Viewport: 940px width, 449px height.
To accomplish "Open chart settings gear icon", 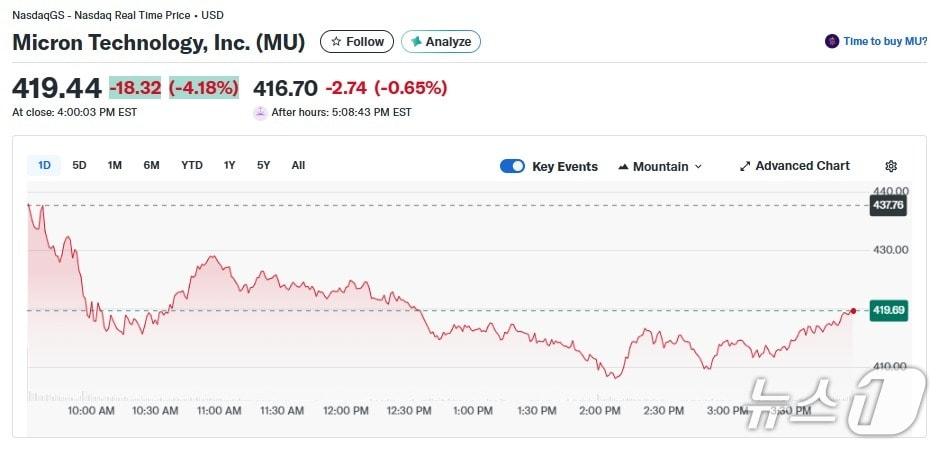I will point(891,166).
